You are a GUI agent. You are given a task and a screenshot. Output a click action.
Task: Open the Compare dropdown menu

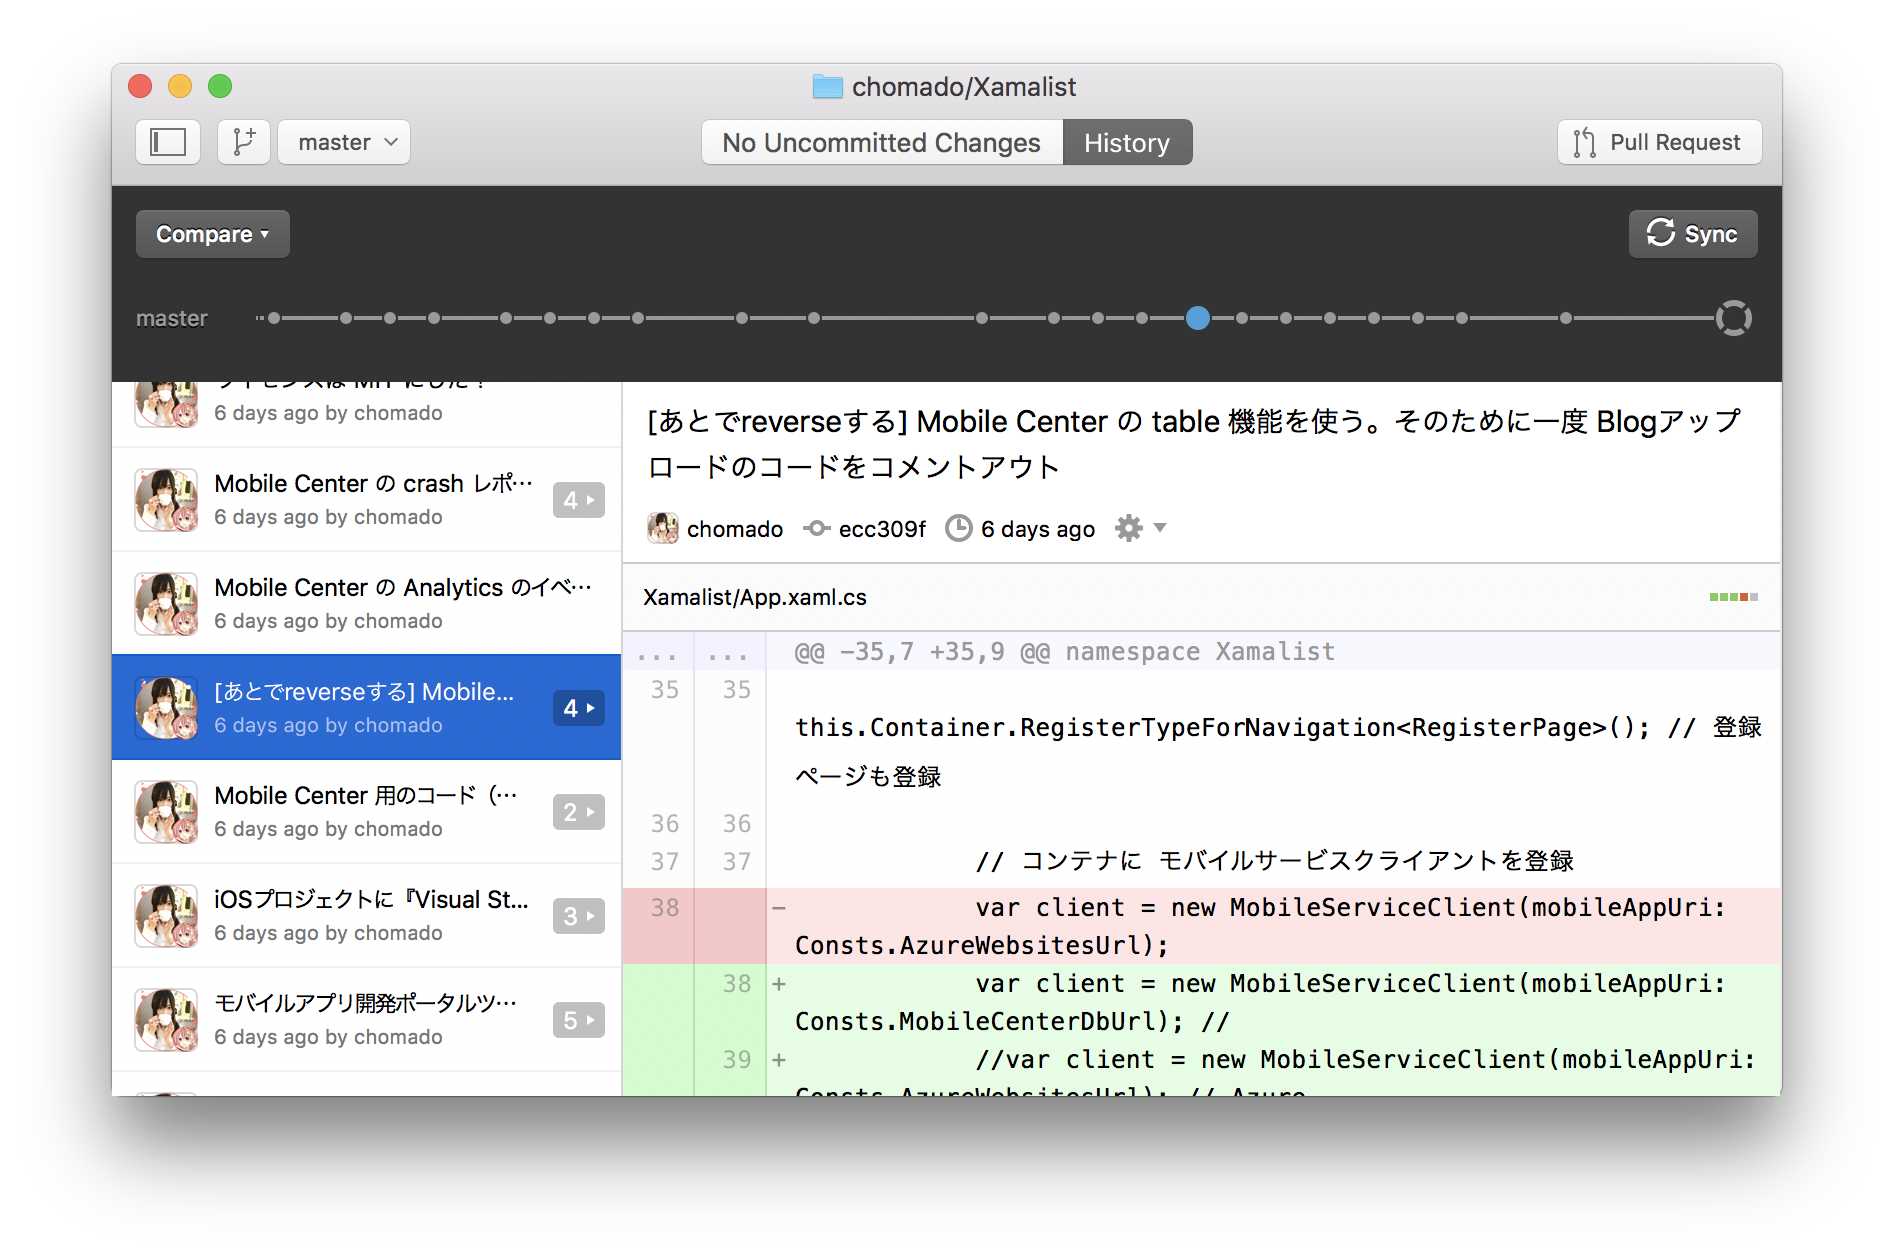pos(213,234)
